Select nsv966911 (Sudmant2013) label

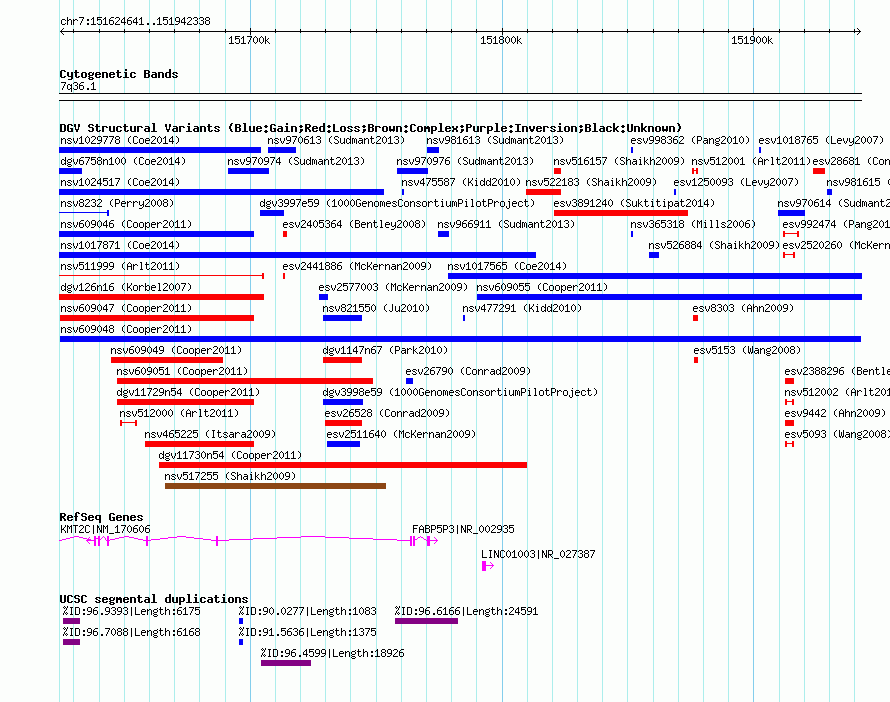click(506, 224)
